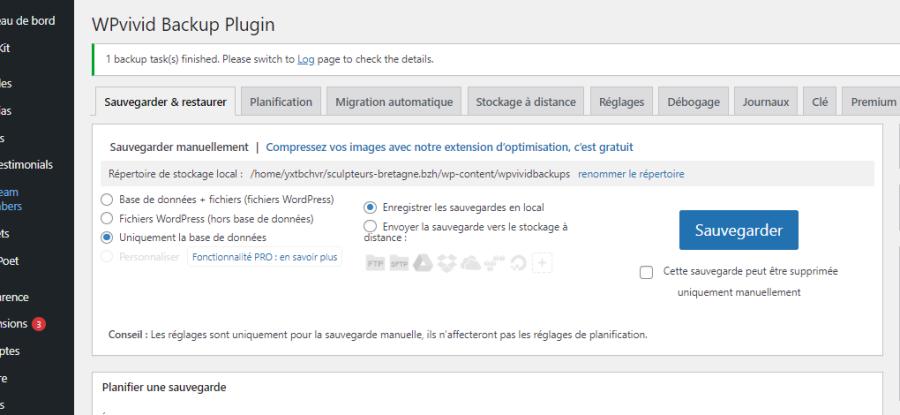This screenshot has width=900, height=415.
Task: Open the Migration automatique tab
Action: tap(395, 102)
